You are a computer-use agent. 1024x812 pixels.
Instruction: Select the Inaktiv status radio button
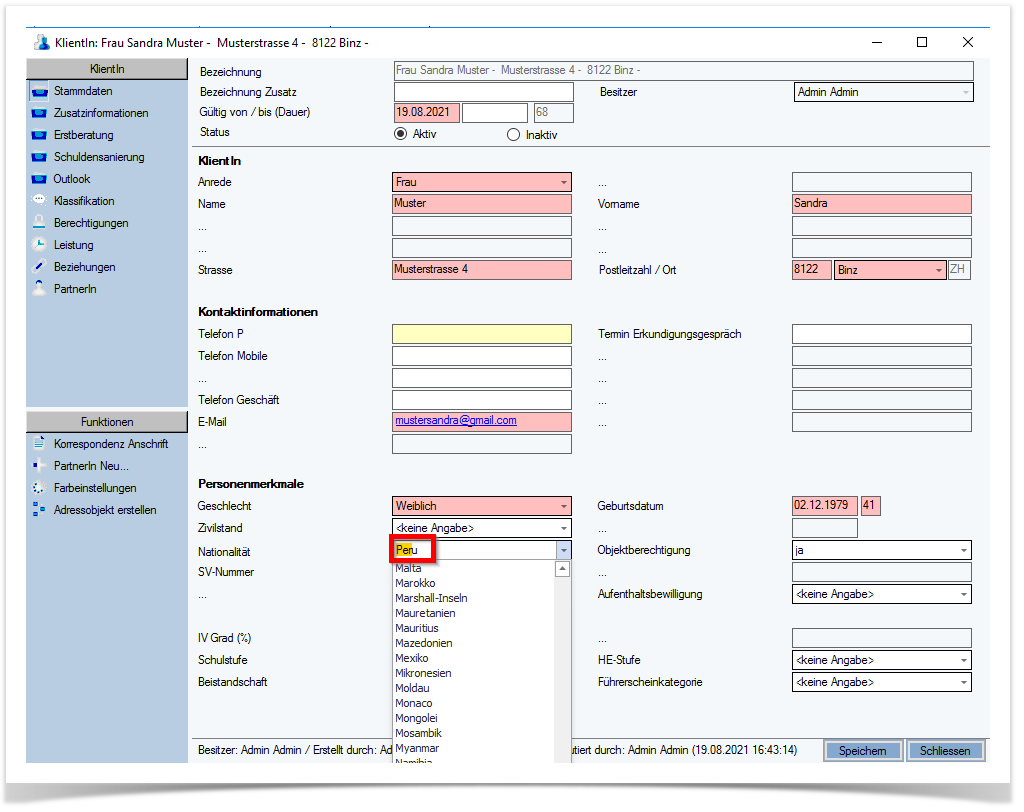click(x=513, y=135)
